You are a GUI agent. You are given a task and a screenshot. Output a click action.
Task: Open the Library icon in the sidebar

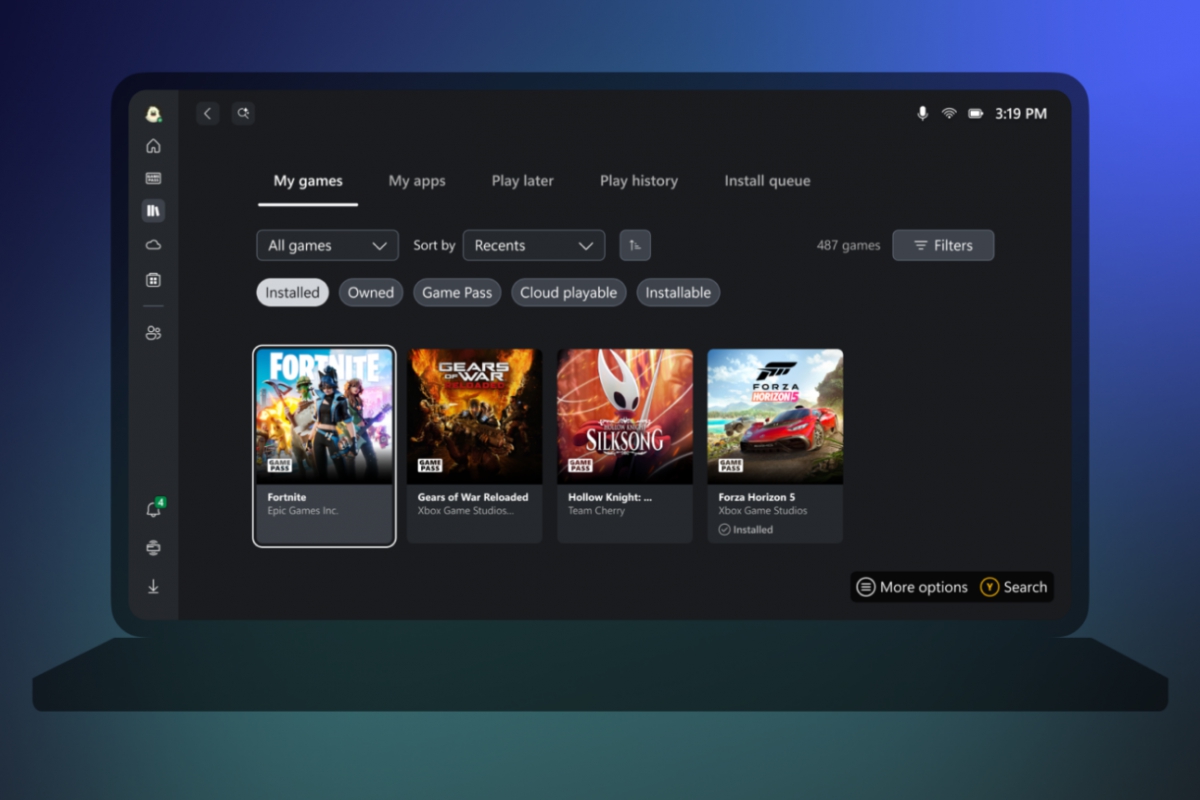point(153,211)
